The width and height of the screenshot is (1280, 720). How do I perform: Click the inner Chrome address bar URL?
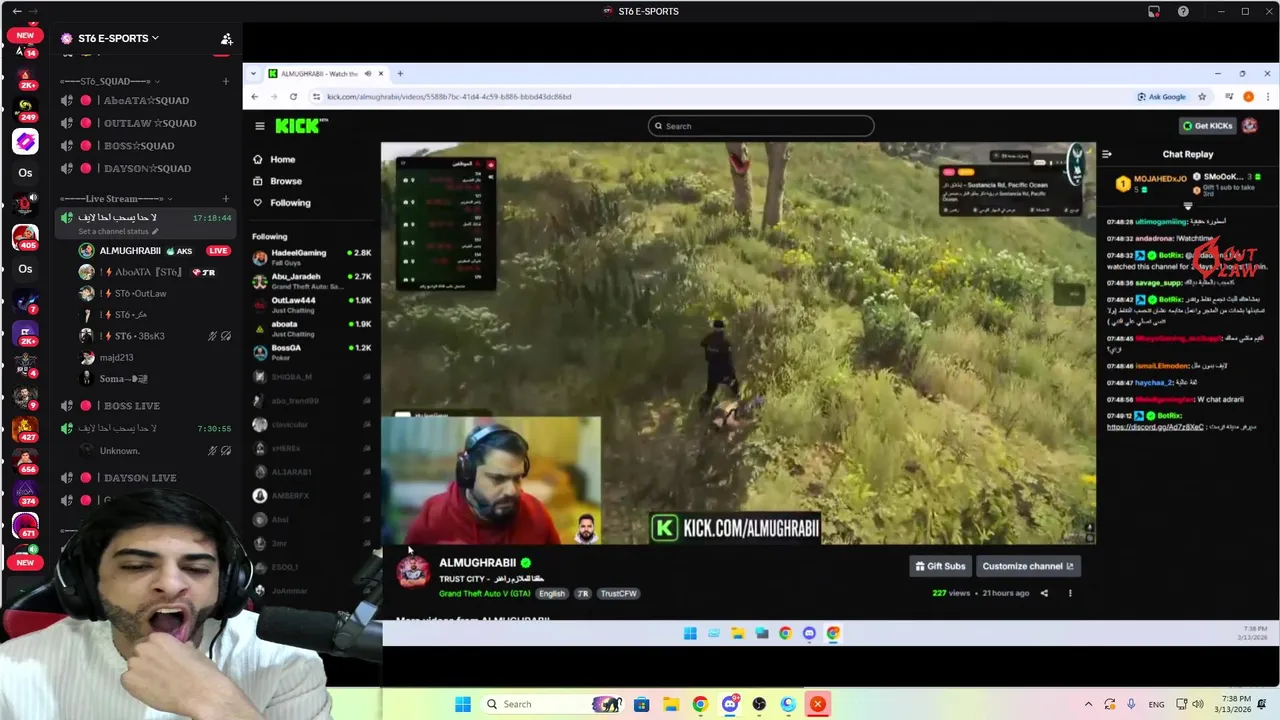pyautogui.click(x=449, y=97)
